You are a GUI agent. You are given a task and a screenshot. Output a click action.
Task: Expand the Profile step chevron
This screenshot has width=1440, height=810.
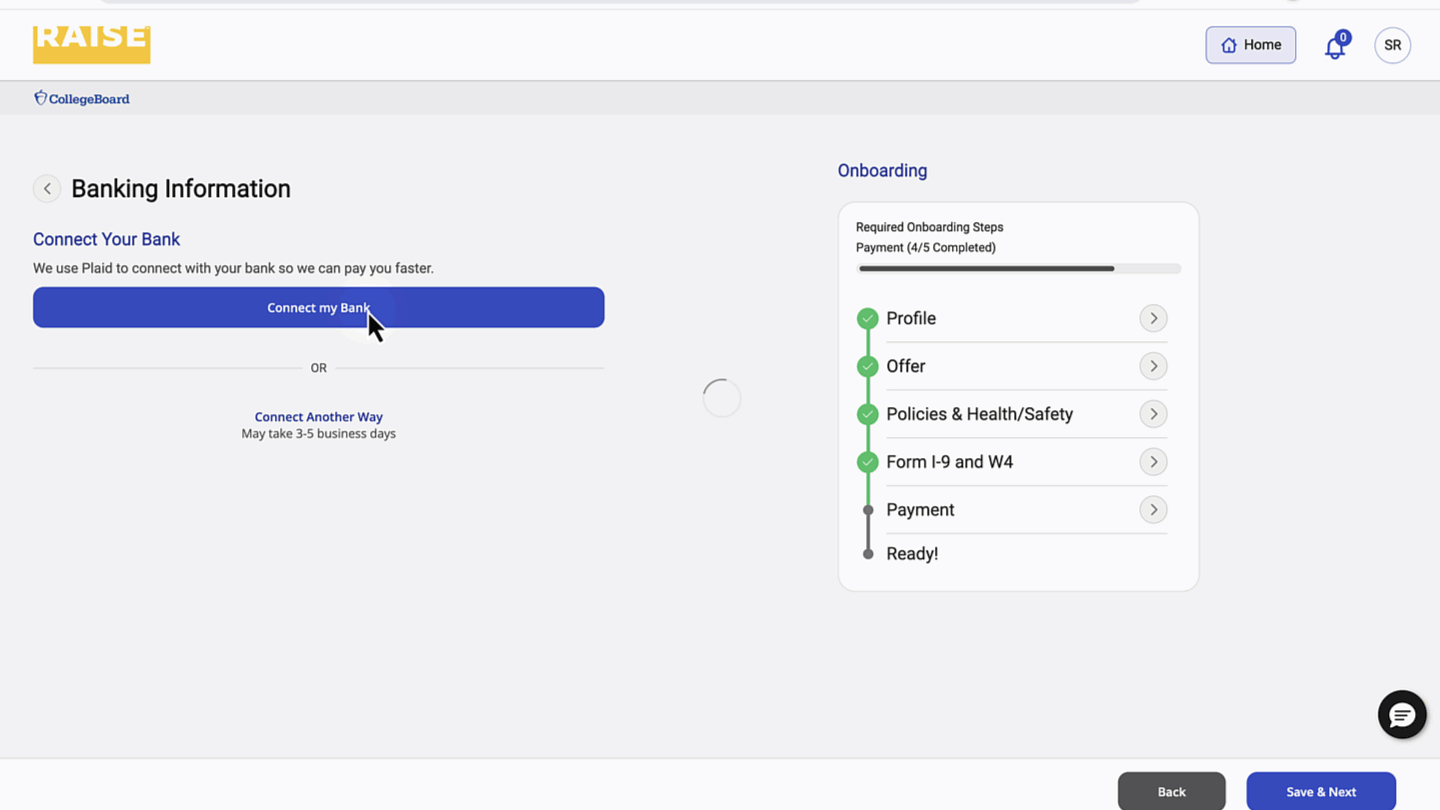pyautogui.click(x=1153, y=319)
